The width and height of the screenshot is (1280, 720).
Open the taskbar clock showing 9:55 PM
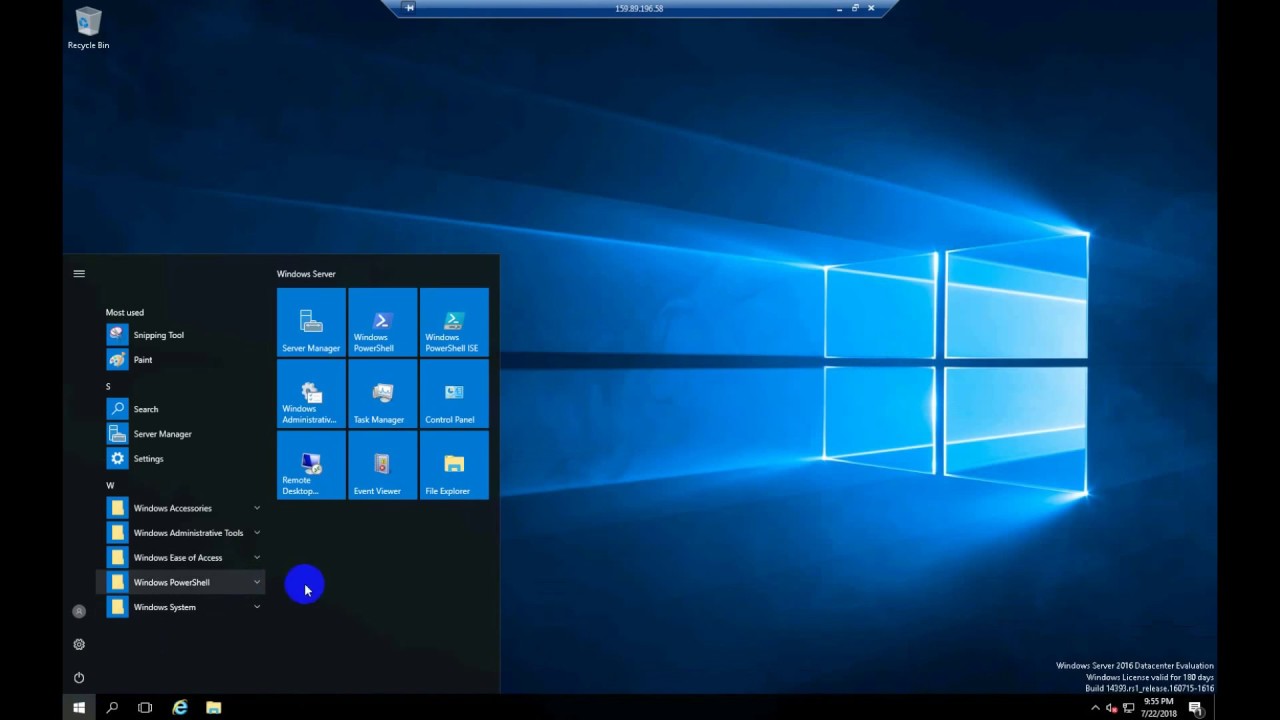click(x=1157, y=708)
